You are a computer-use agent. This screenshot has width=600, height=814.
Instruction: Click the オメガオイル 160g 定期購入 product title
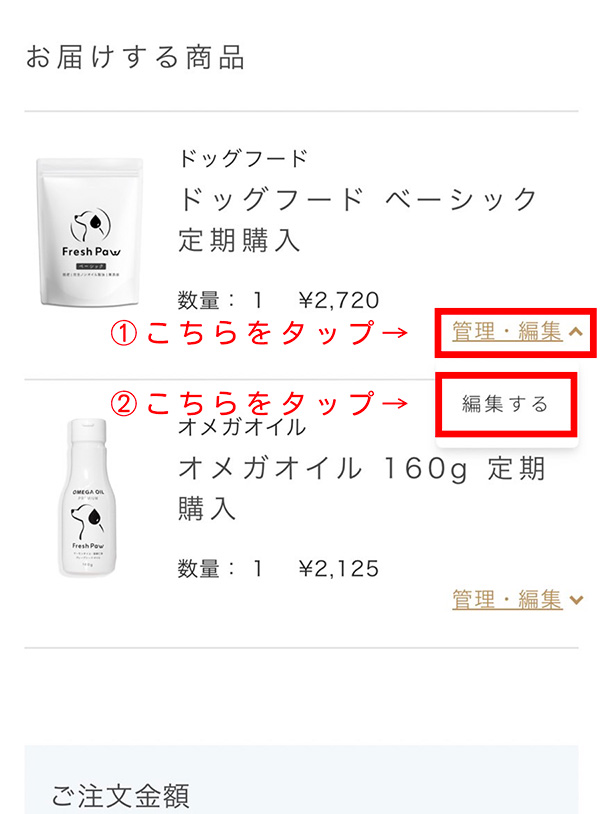tap(362, 488)
